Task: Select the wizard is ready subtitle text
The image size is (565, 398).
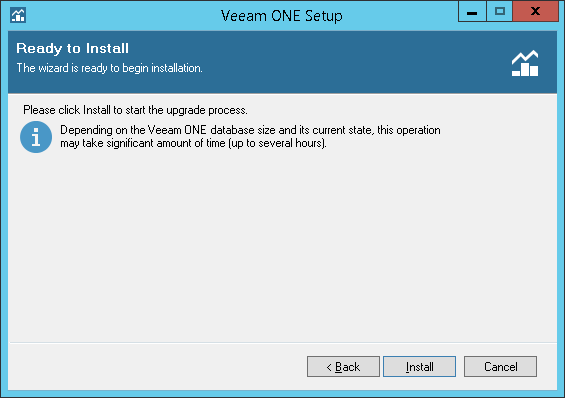Action: (x=110, y=68)
